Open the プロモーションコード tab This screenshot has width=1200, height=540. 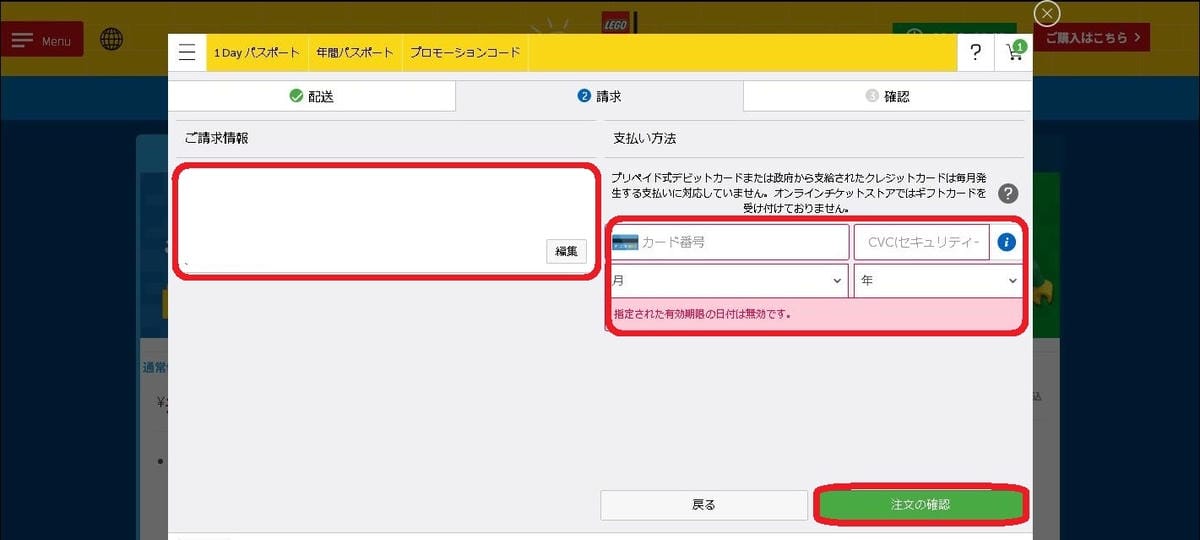(465, 53)
